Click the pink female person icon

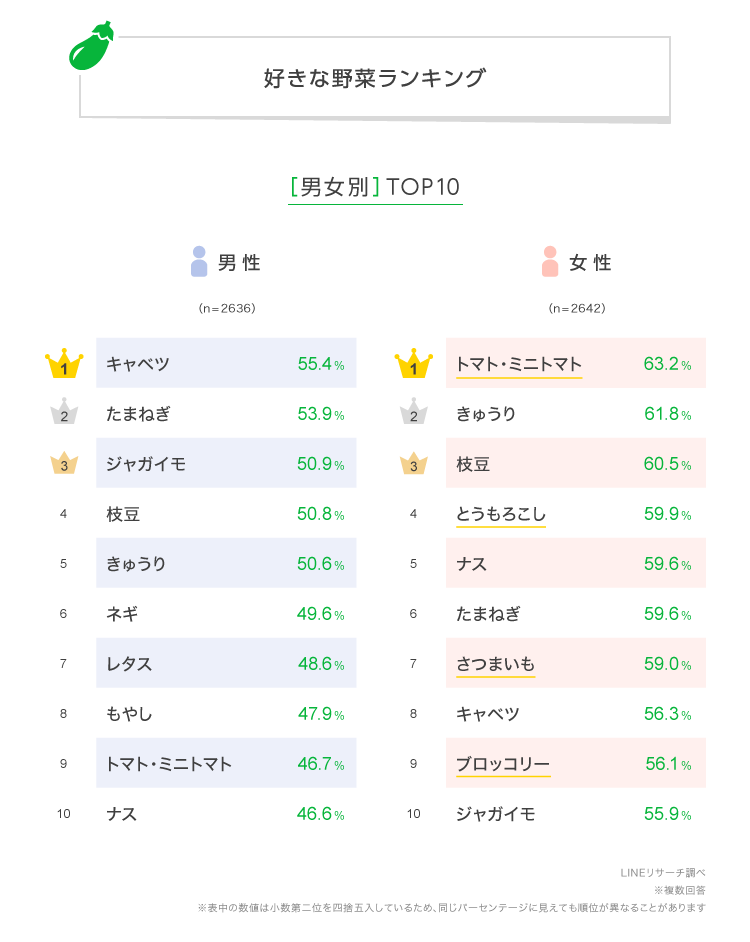549,262
